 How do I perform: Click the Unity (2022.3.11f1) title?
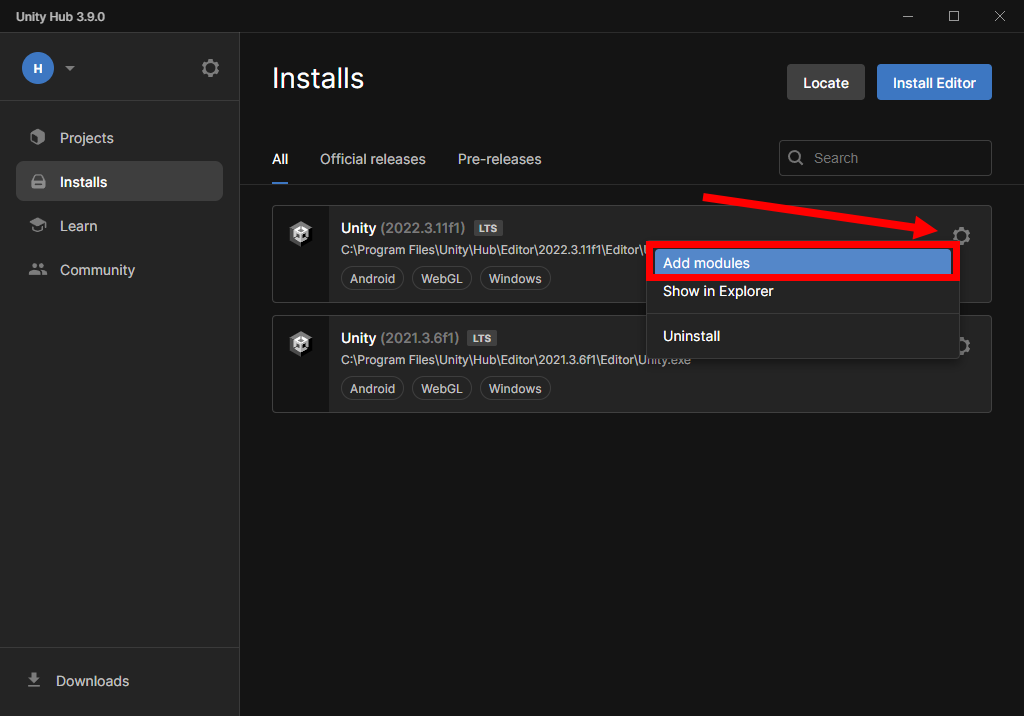click(403, 228)
